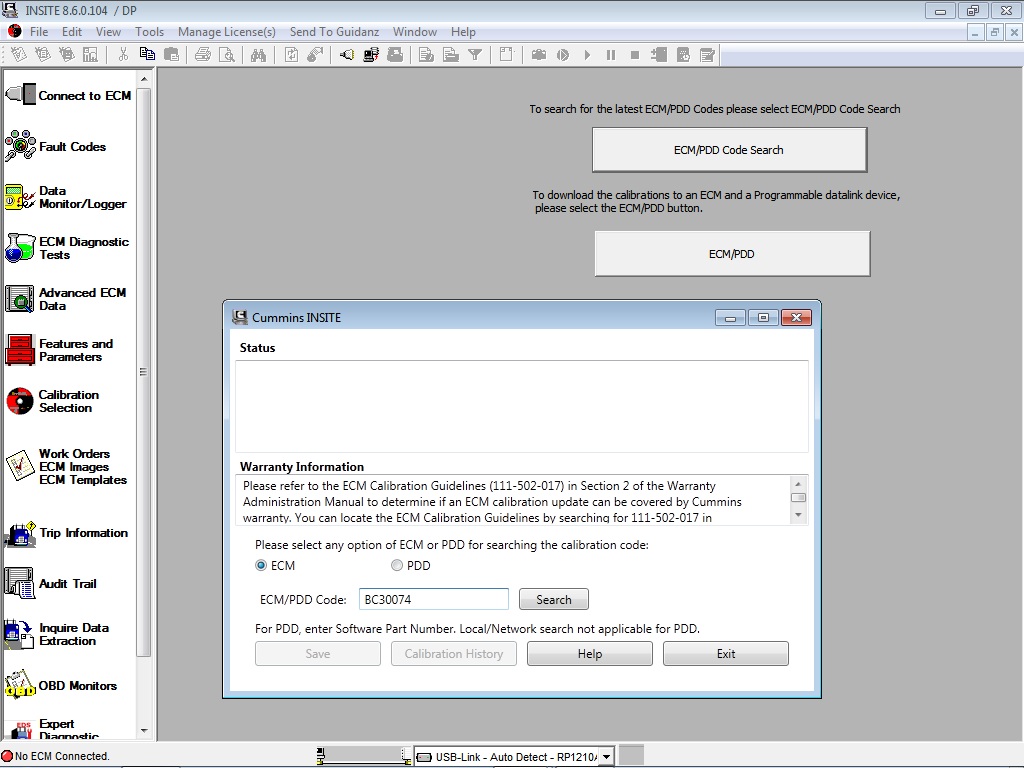Open the USB-Link Auto Detect device dropdown
This screenshot has width=1024, height=768.
click(x=605, y=755)
